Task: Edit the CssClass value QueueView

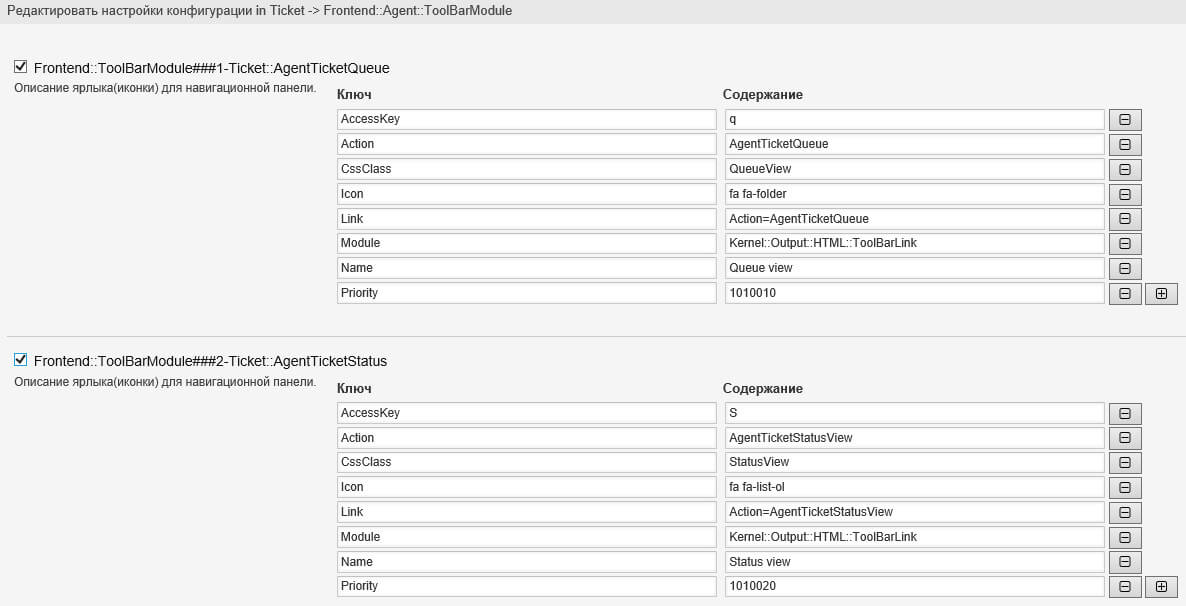Action: (x=914, y=169)
